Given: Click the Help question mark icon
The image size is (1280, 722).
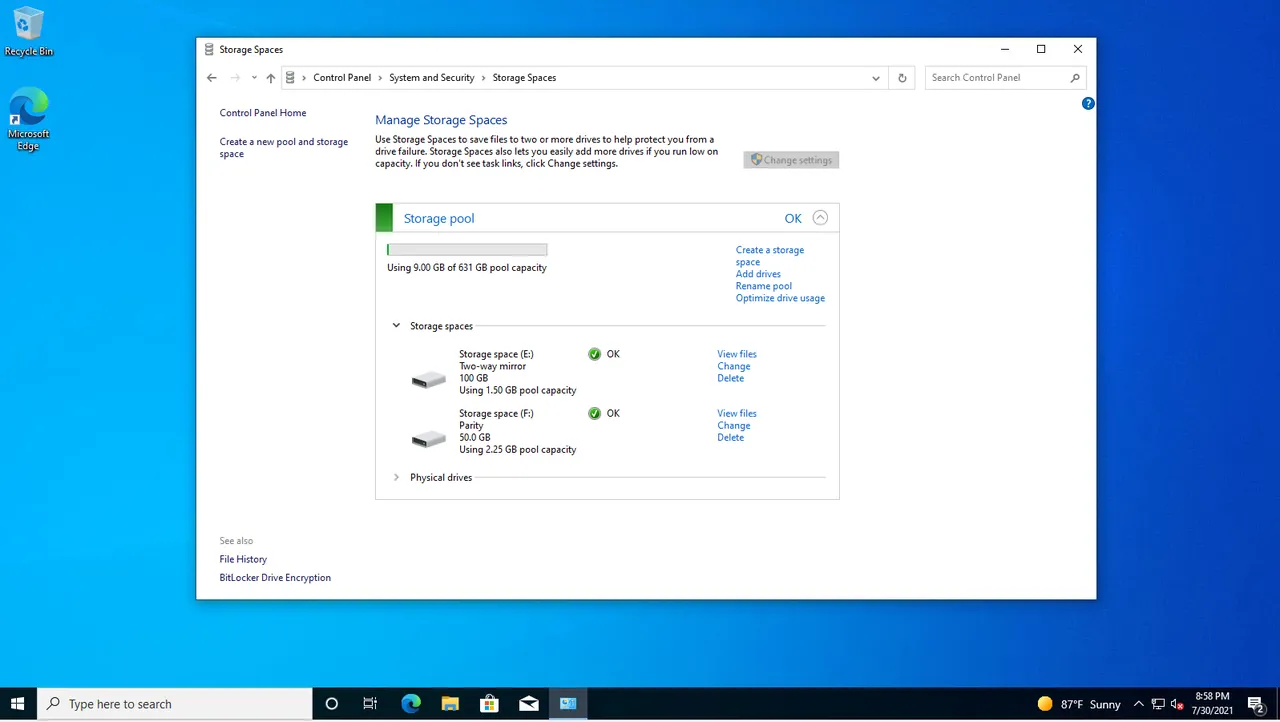Looking at the screenshot, I should (1088, 103).
